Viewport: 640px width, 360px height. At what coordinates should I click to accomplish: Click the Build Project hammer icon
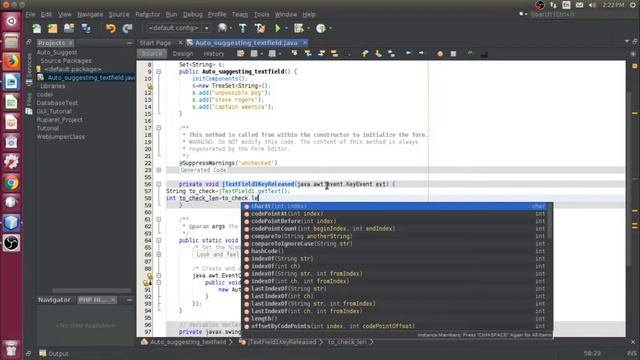[243, 28]
